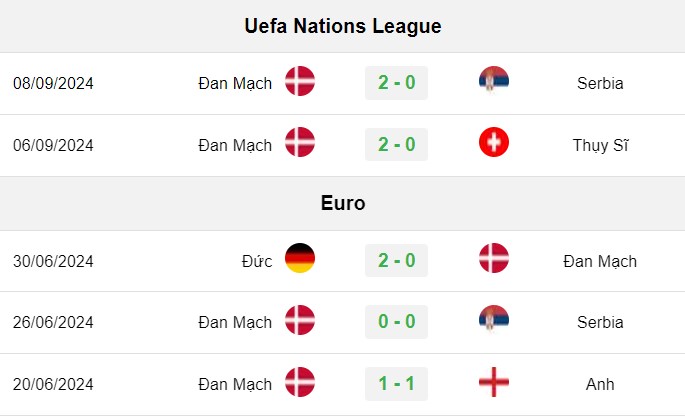
Task: Click Denmark flag in 06/09/2024 match
Action: click(300, 142)
